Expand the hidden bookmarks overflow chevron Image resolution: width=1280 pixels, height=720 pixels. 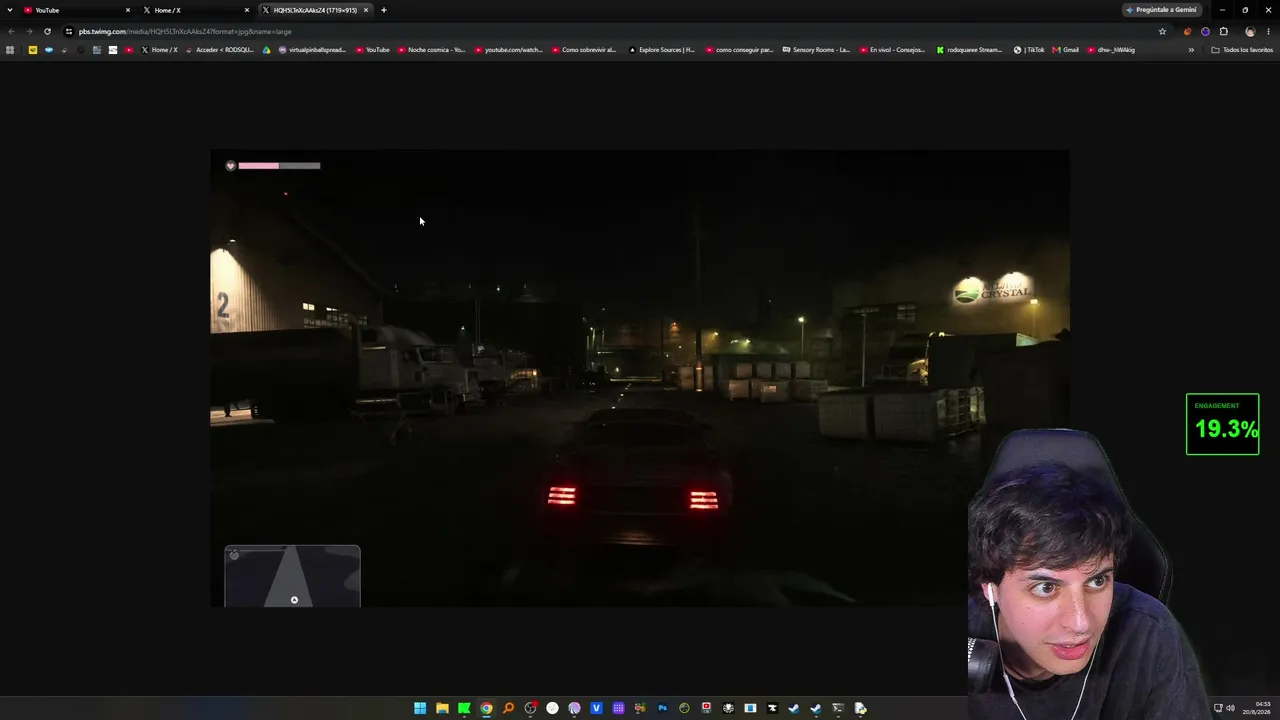coord(1191,50)
